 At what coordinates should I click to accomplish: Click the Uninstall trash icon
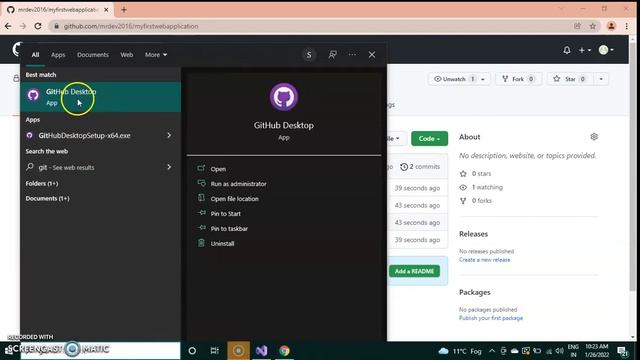[201, 243]
